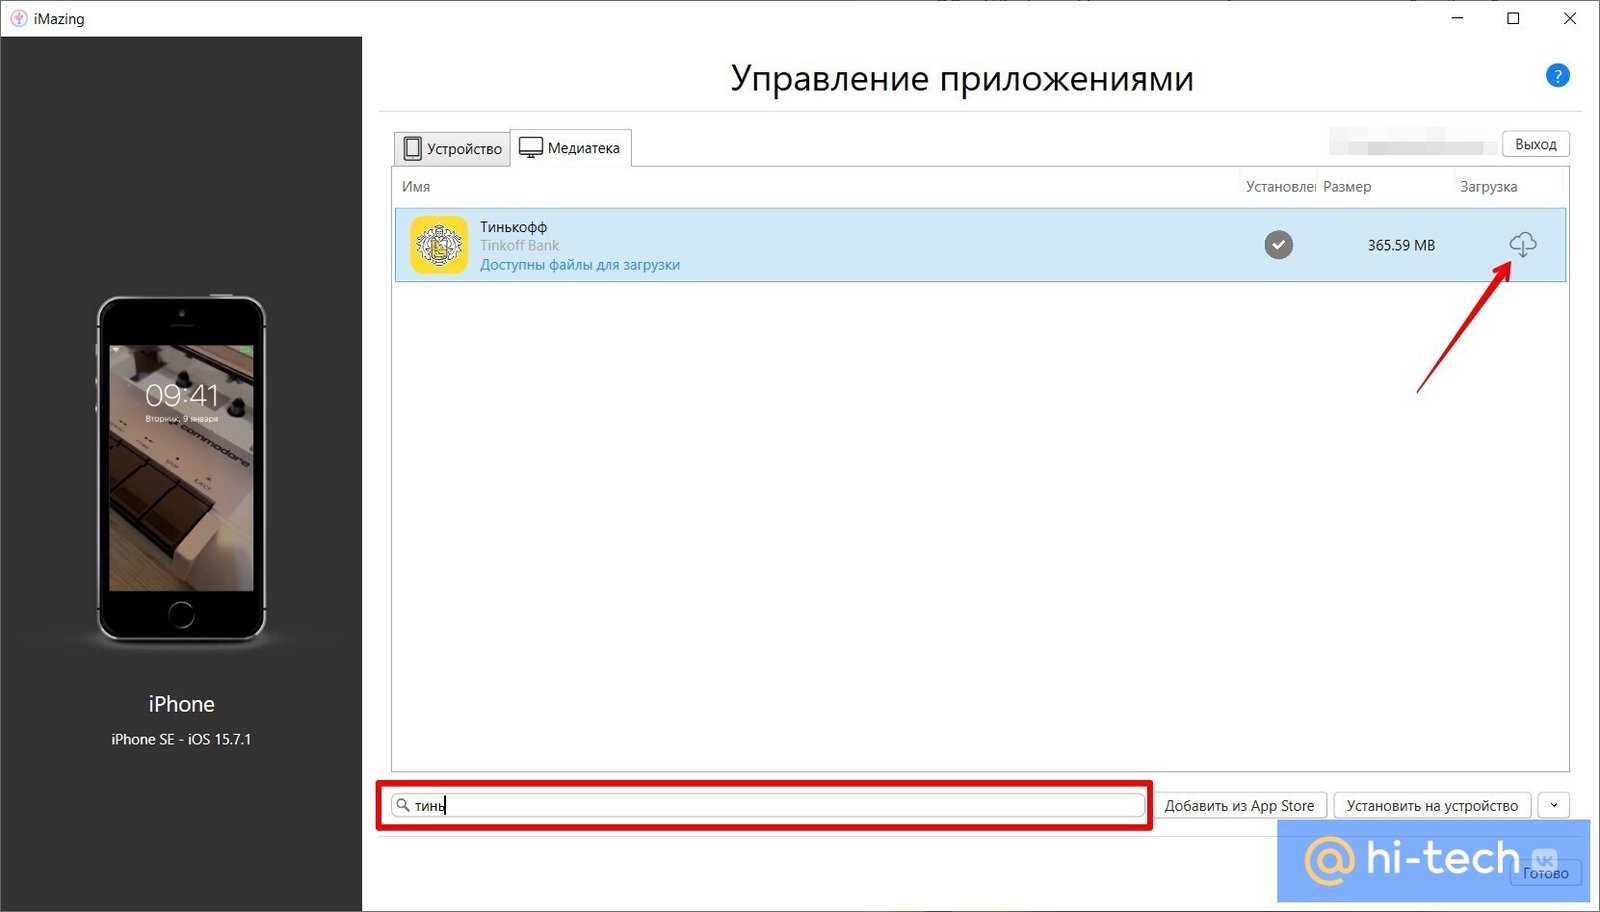Click the magnifier icon in search field

pyautogui.click(x=403, y=805)
